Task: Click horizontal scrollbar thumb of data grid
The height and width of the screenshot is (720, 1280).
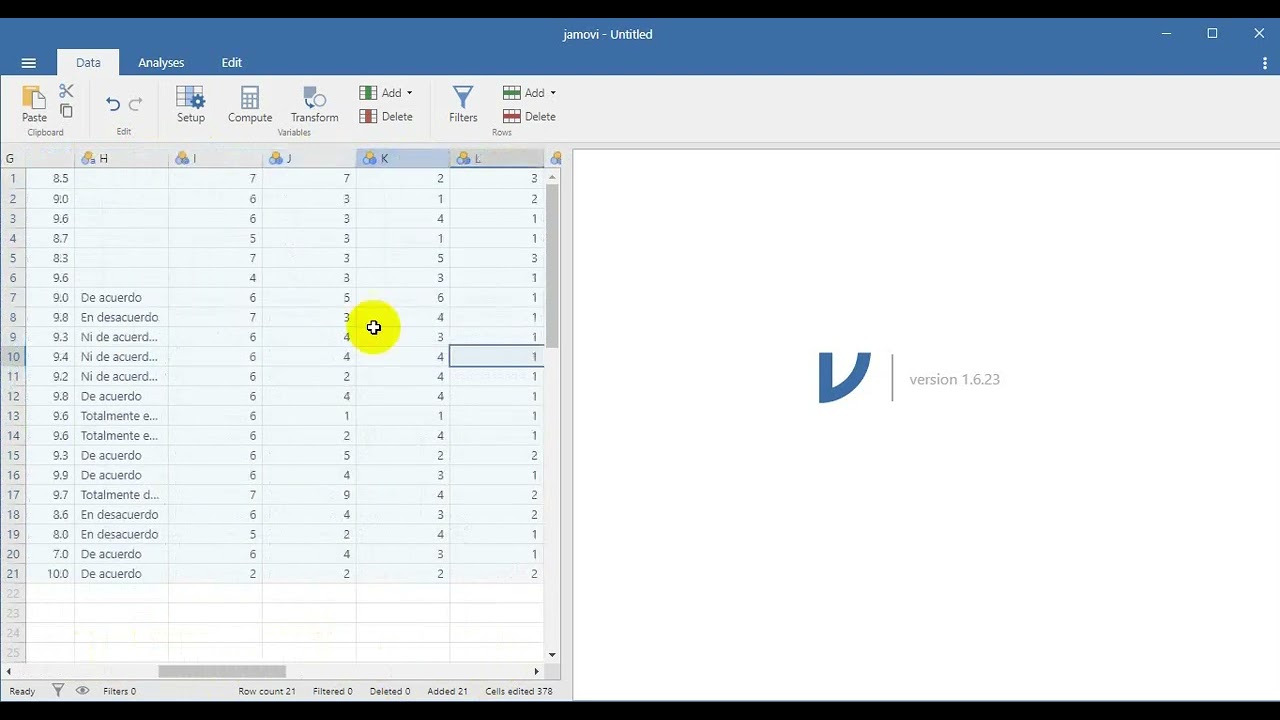Action: pos(222,671)
